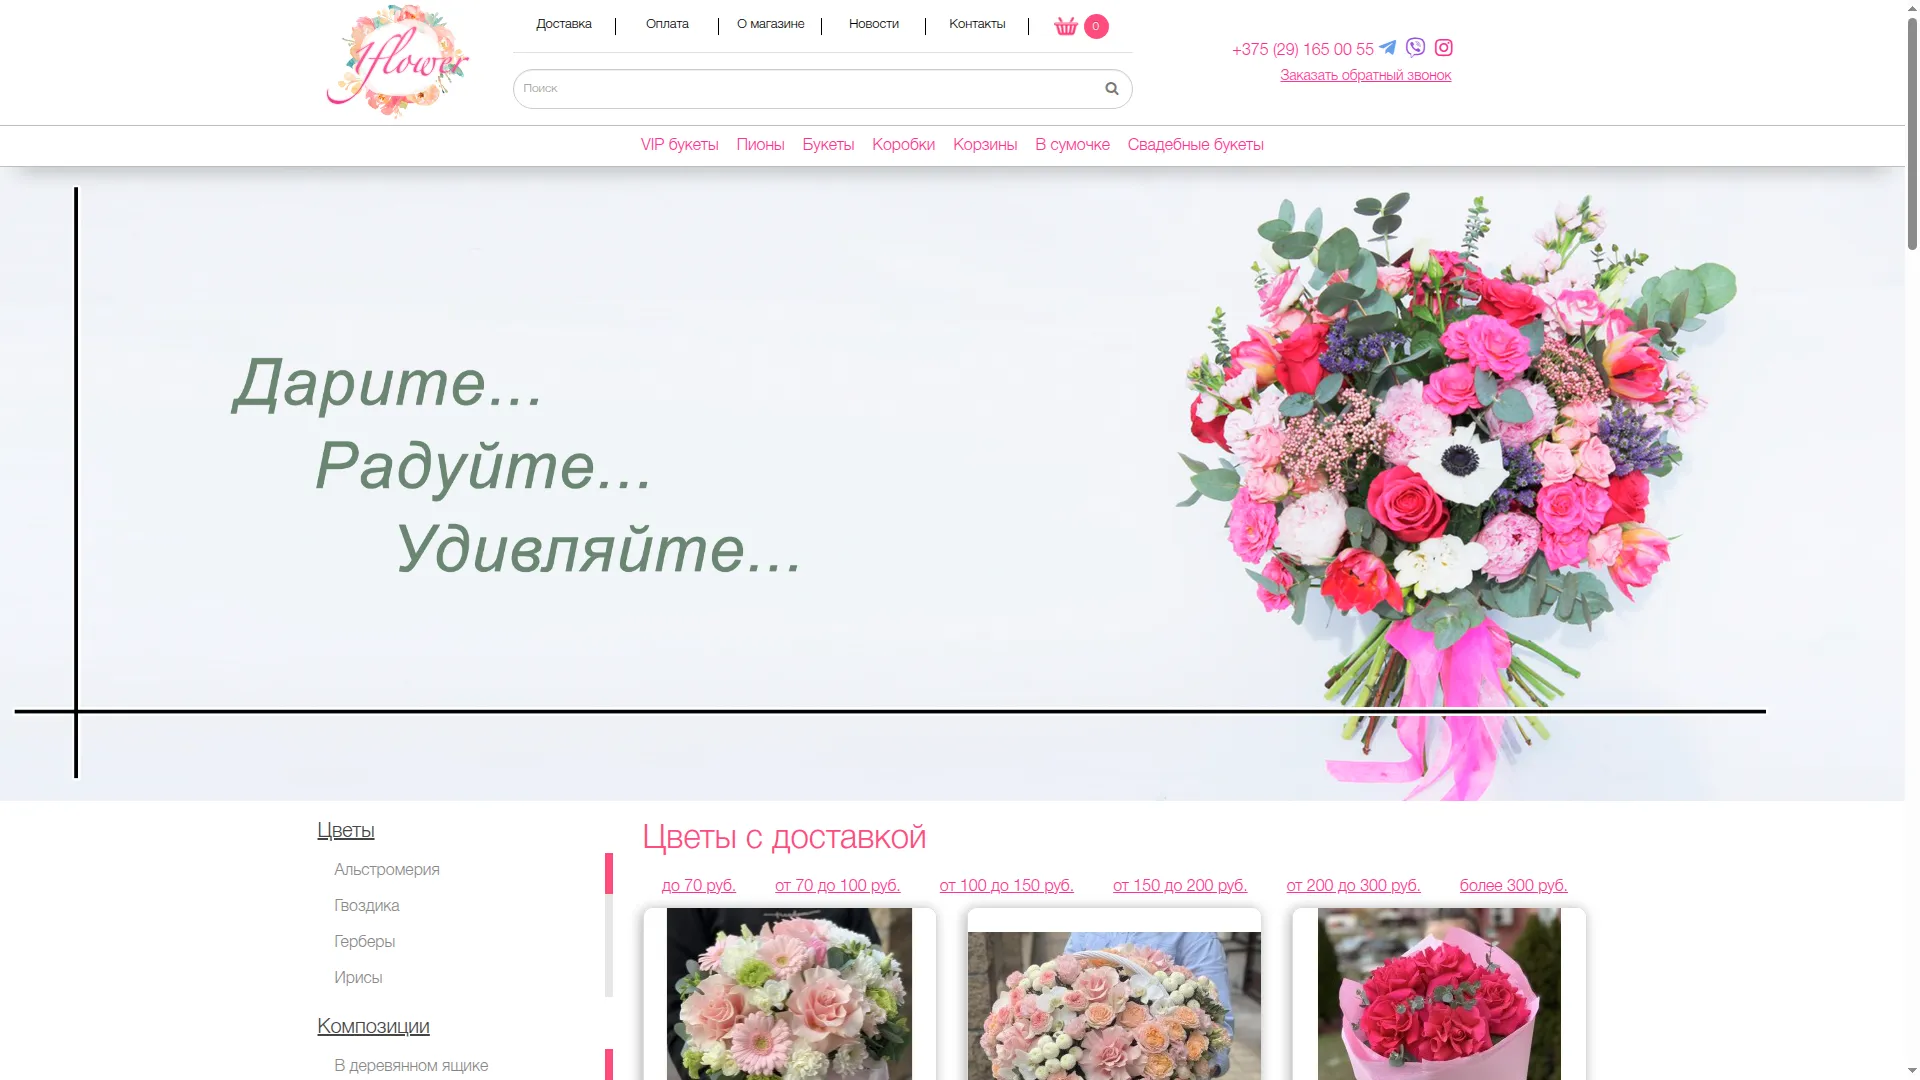Open the shopping cart basket icon
The image size is (1920, 1080).
click(1066, 26)
